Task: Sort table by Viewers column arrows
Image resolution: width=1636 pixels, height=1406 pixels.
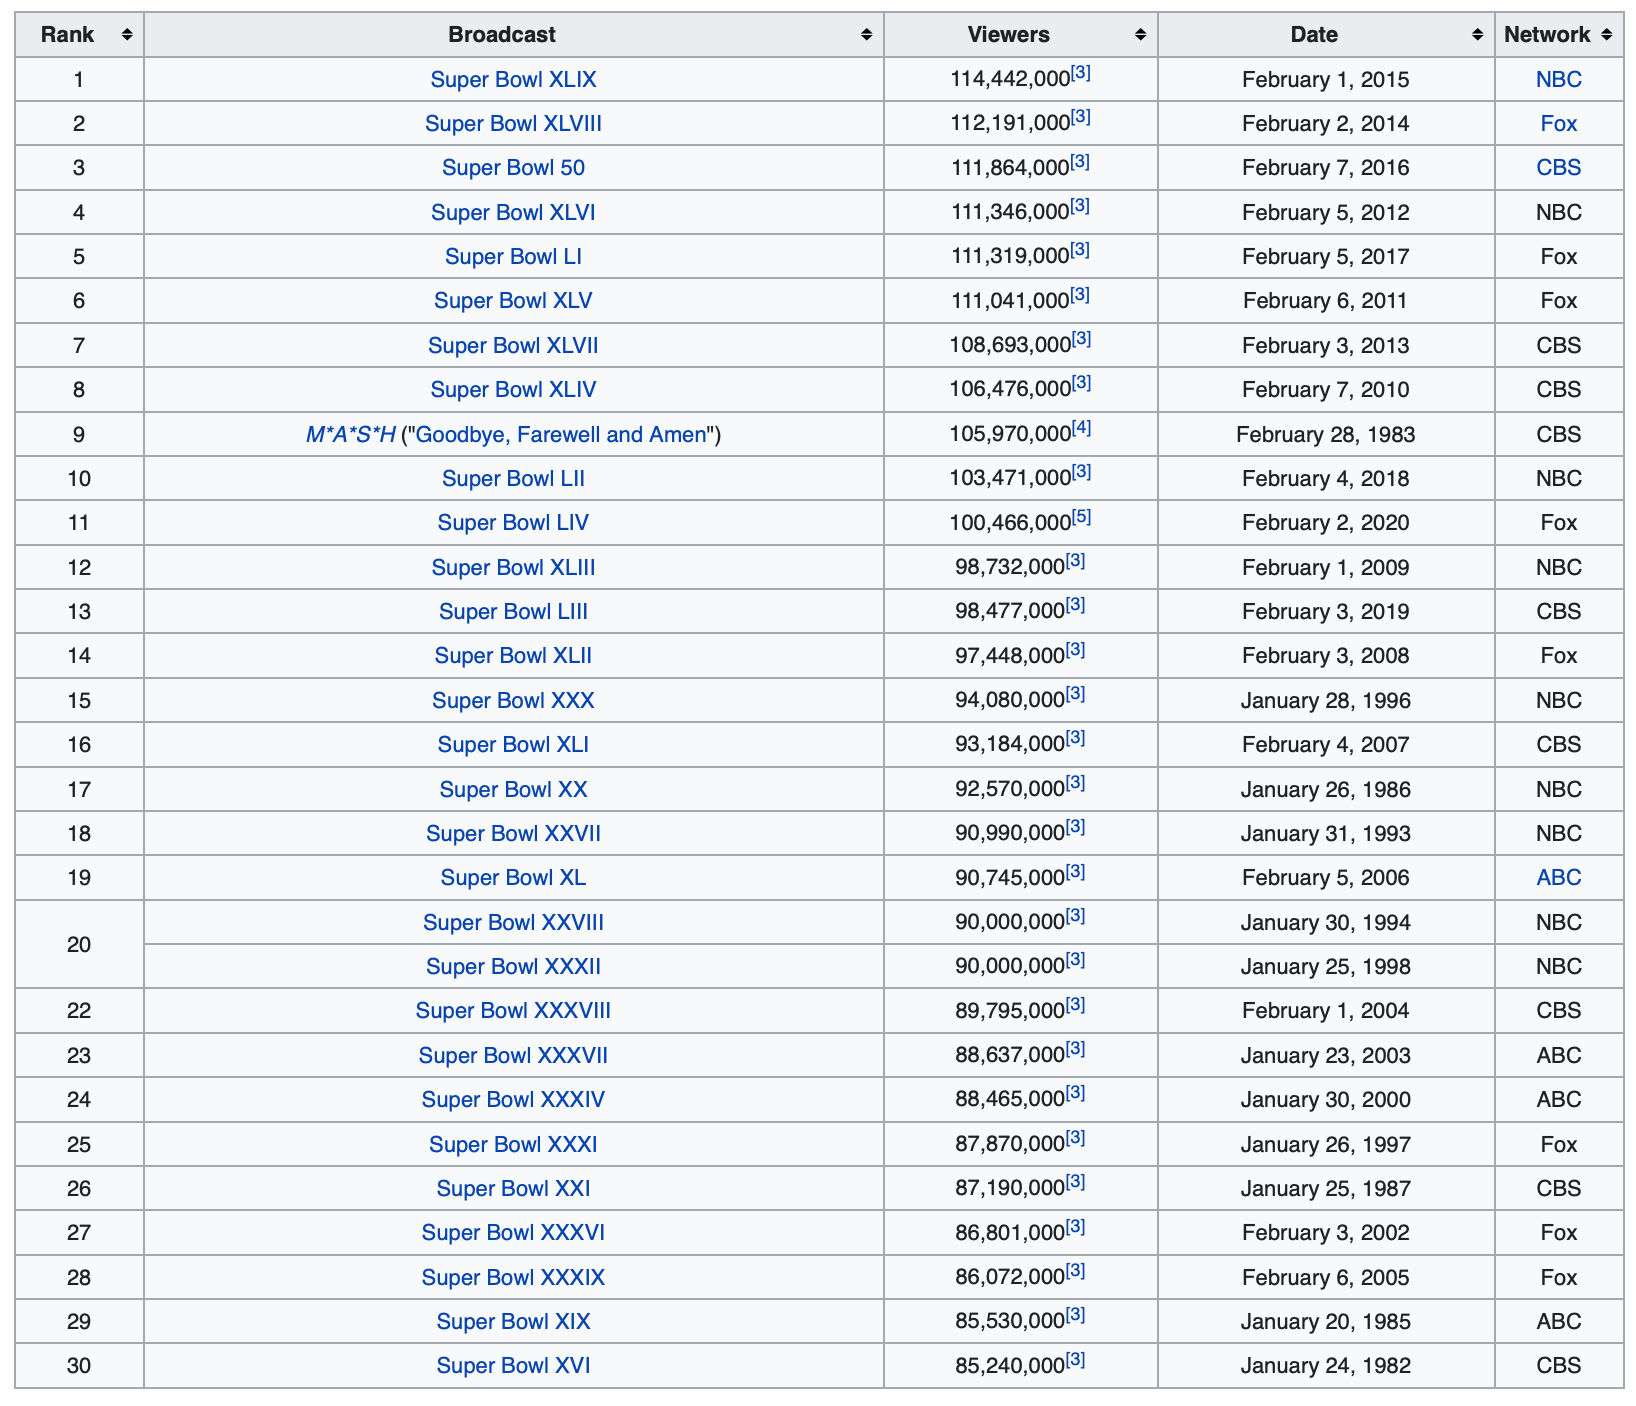Action: point(1140,35)
